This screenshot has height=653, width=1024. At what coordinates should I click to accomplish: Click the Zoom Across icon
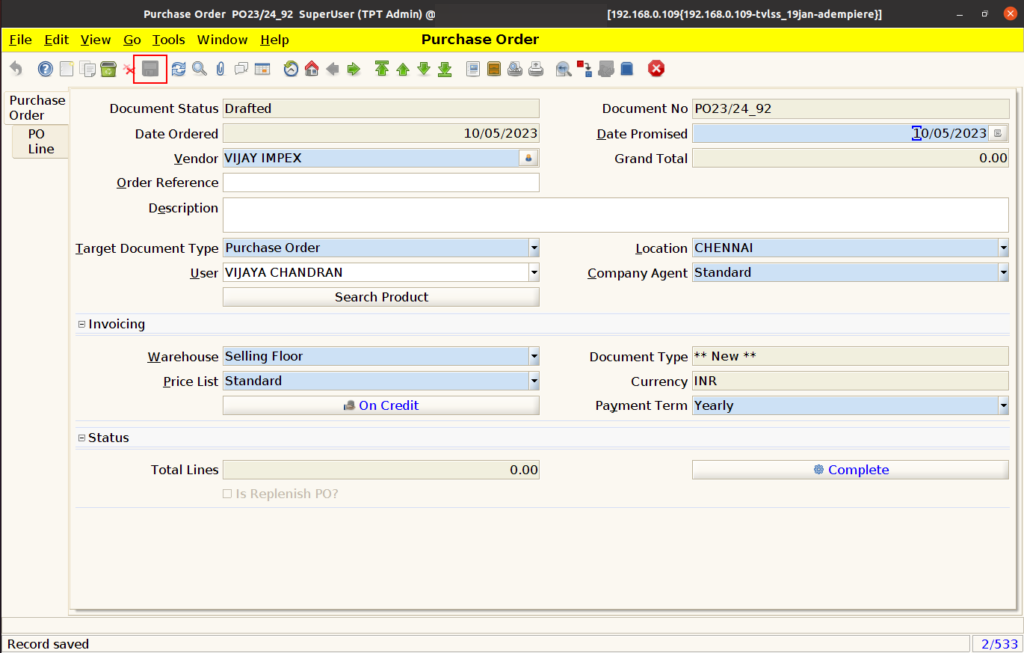tap(564, 69)
